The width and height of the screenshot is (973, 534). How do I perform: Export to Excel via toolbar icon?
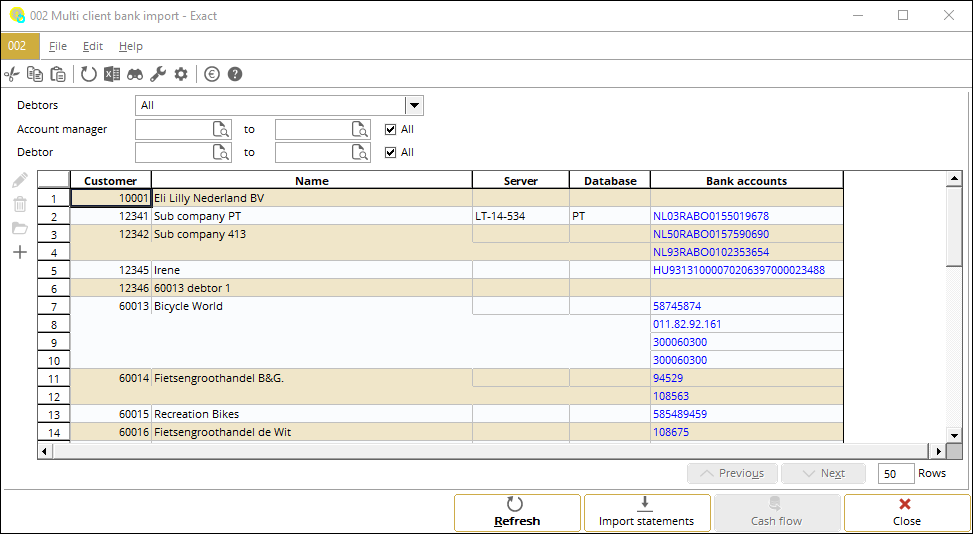coord(112,74)
